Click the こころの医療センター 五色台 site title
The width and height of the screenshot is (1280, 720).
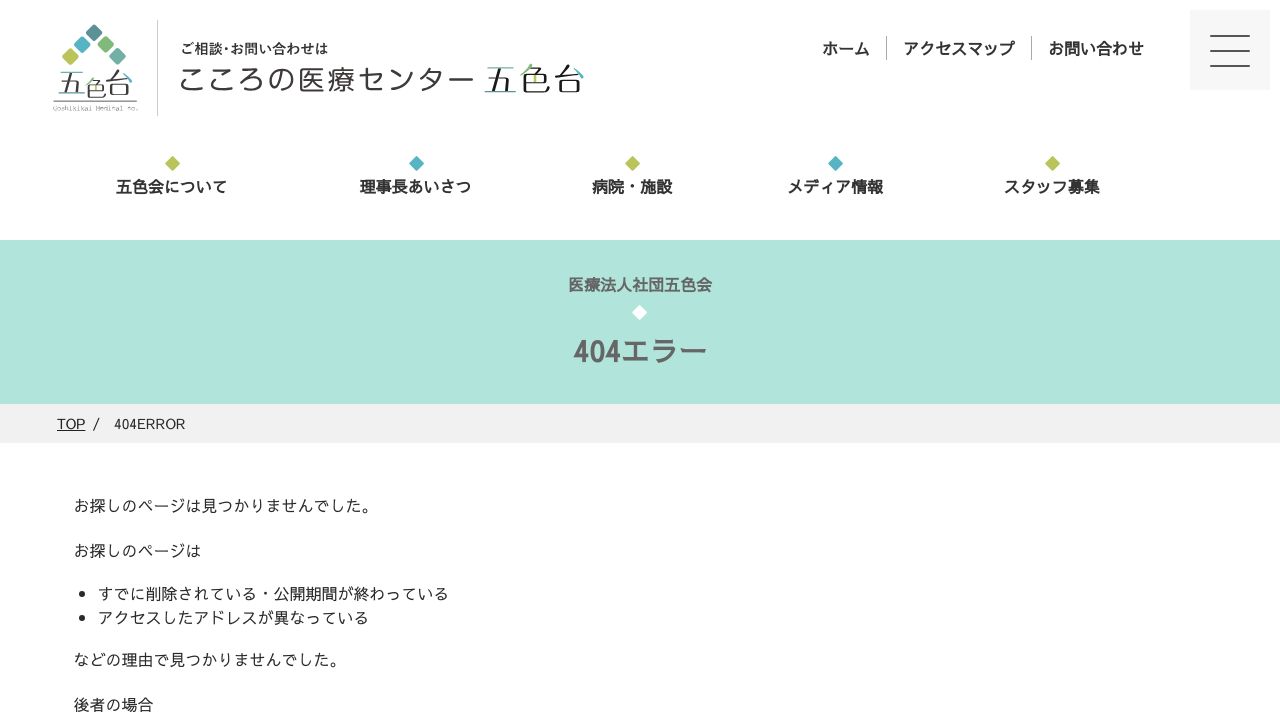click(x=381, y=79)
